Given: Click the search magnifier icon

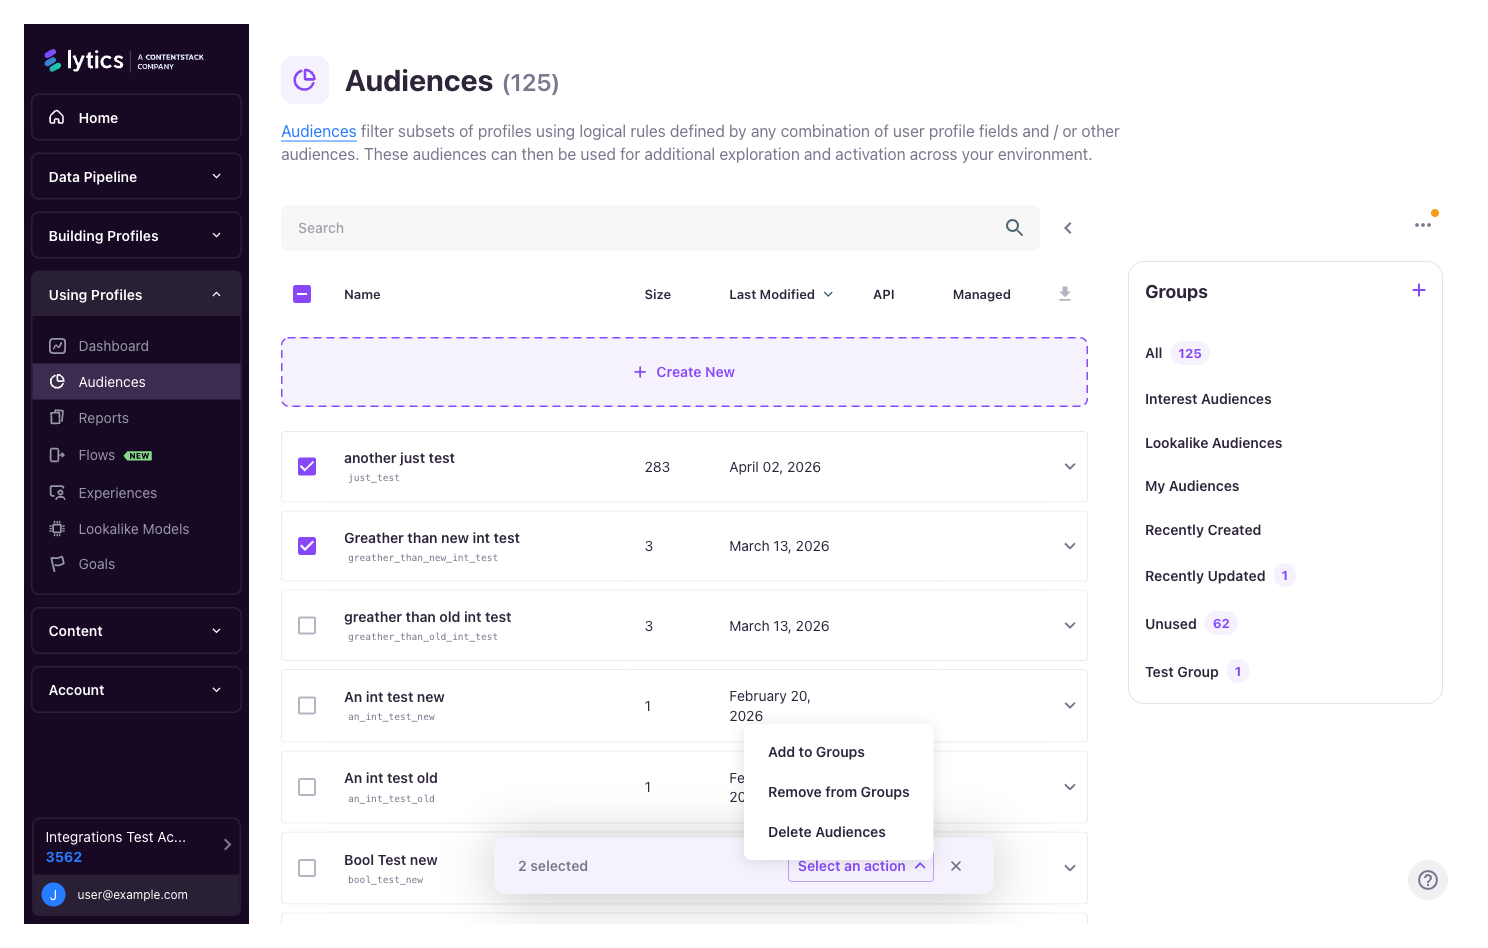Looking at the screenshot, I should 1014,227.
